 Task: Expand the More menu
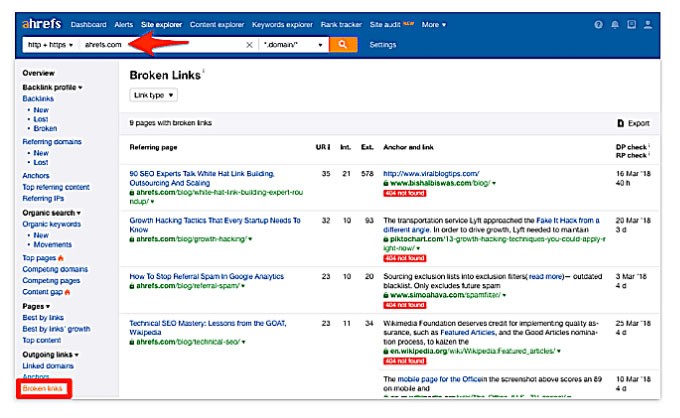(x=434, y=25)
